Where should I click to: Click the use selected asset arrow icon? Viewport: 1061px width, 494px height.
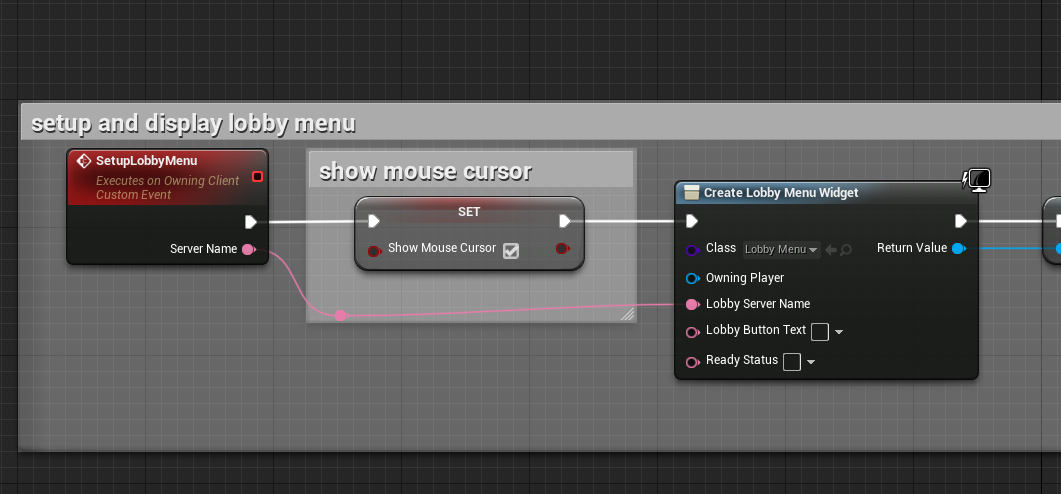click(831, 250)
